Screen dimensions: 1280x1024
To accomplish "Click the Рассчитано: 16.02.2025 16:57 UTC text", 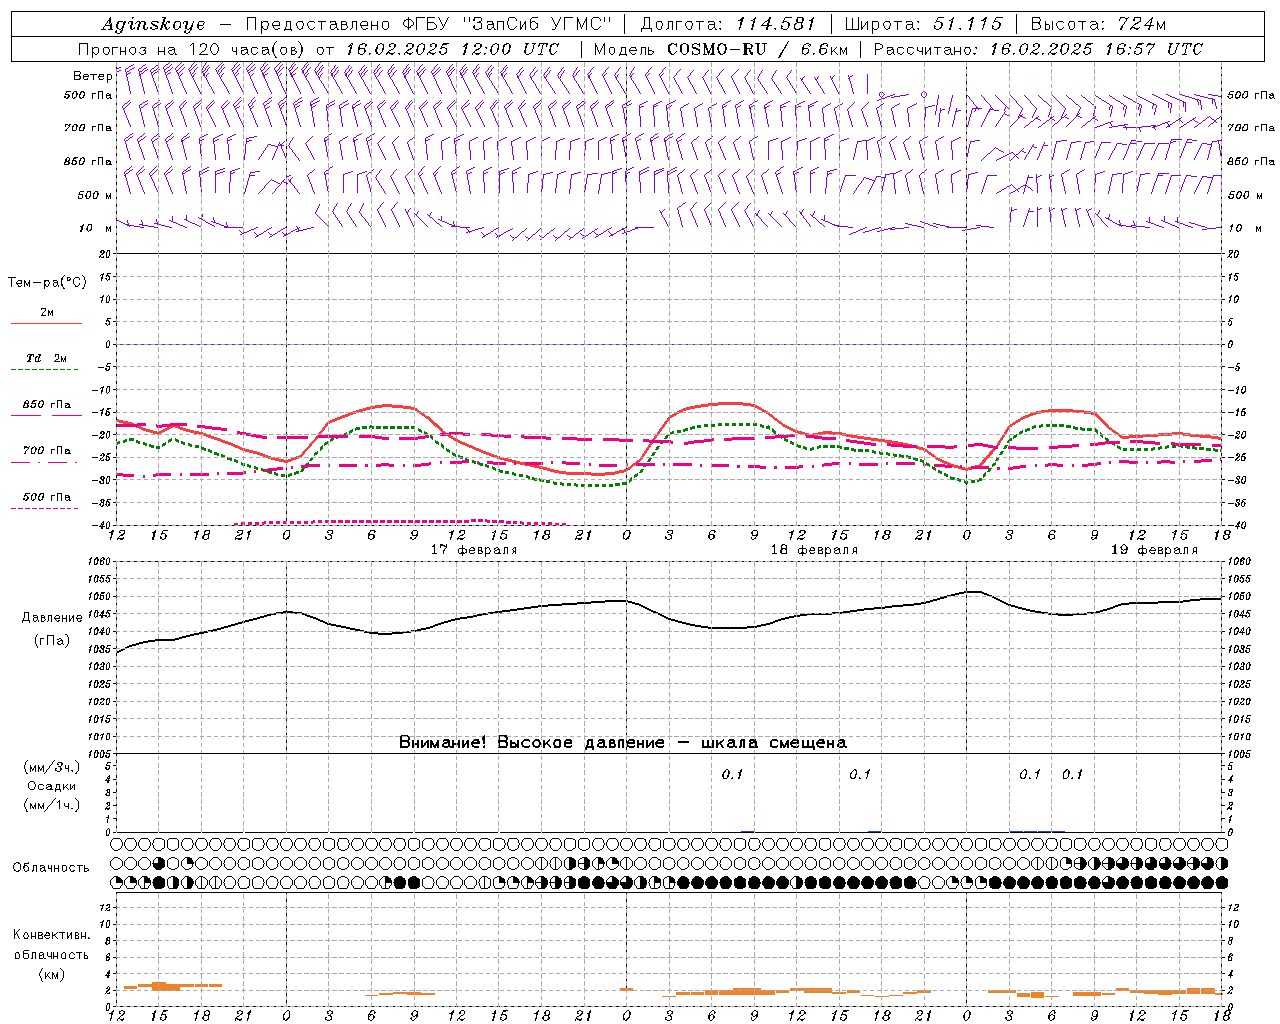I will point(1038,49).
